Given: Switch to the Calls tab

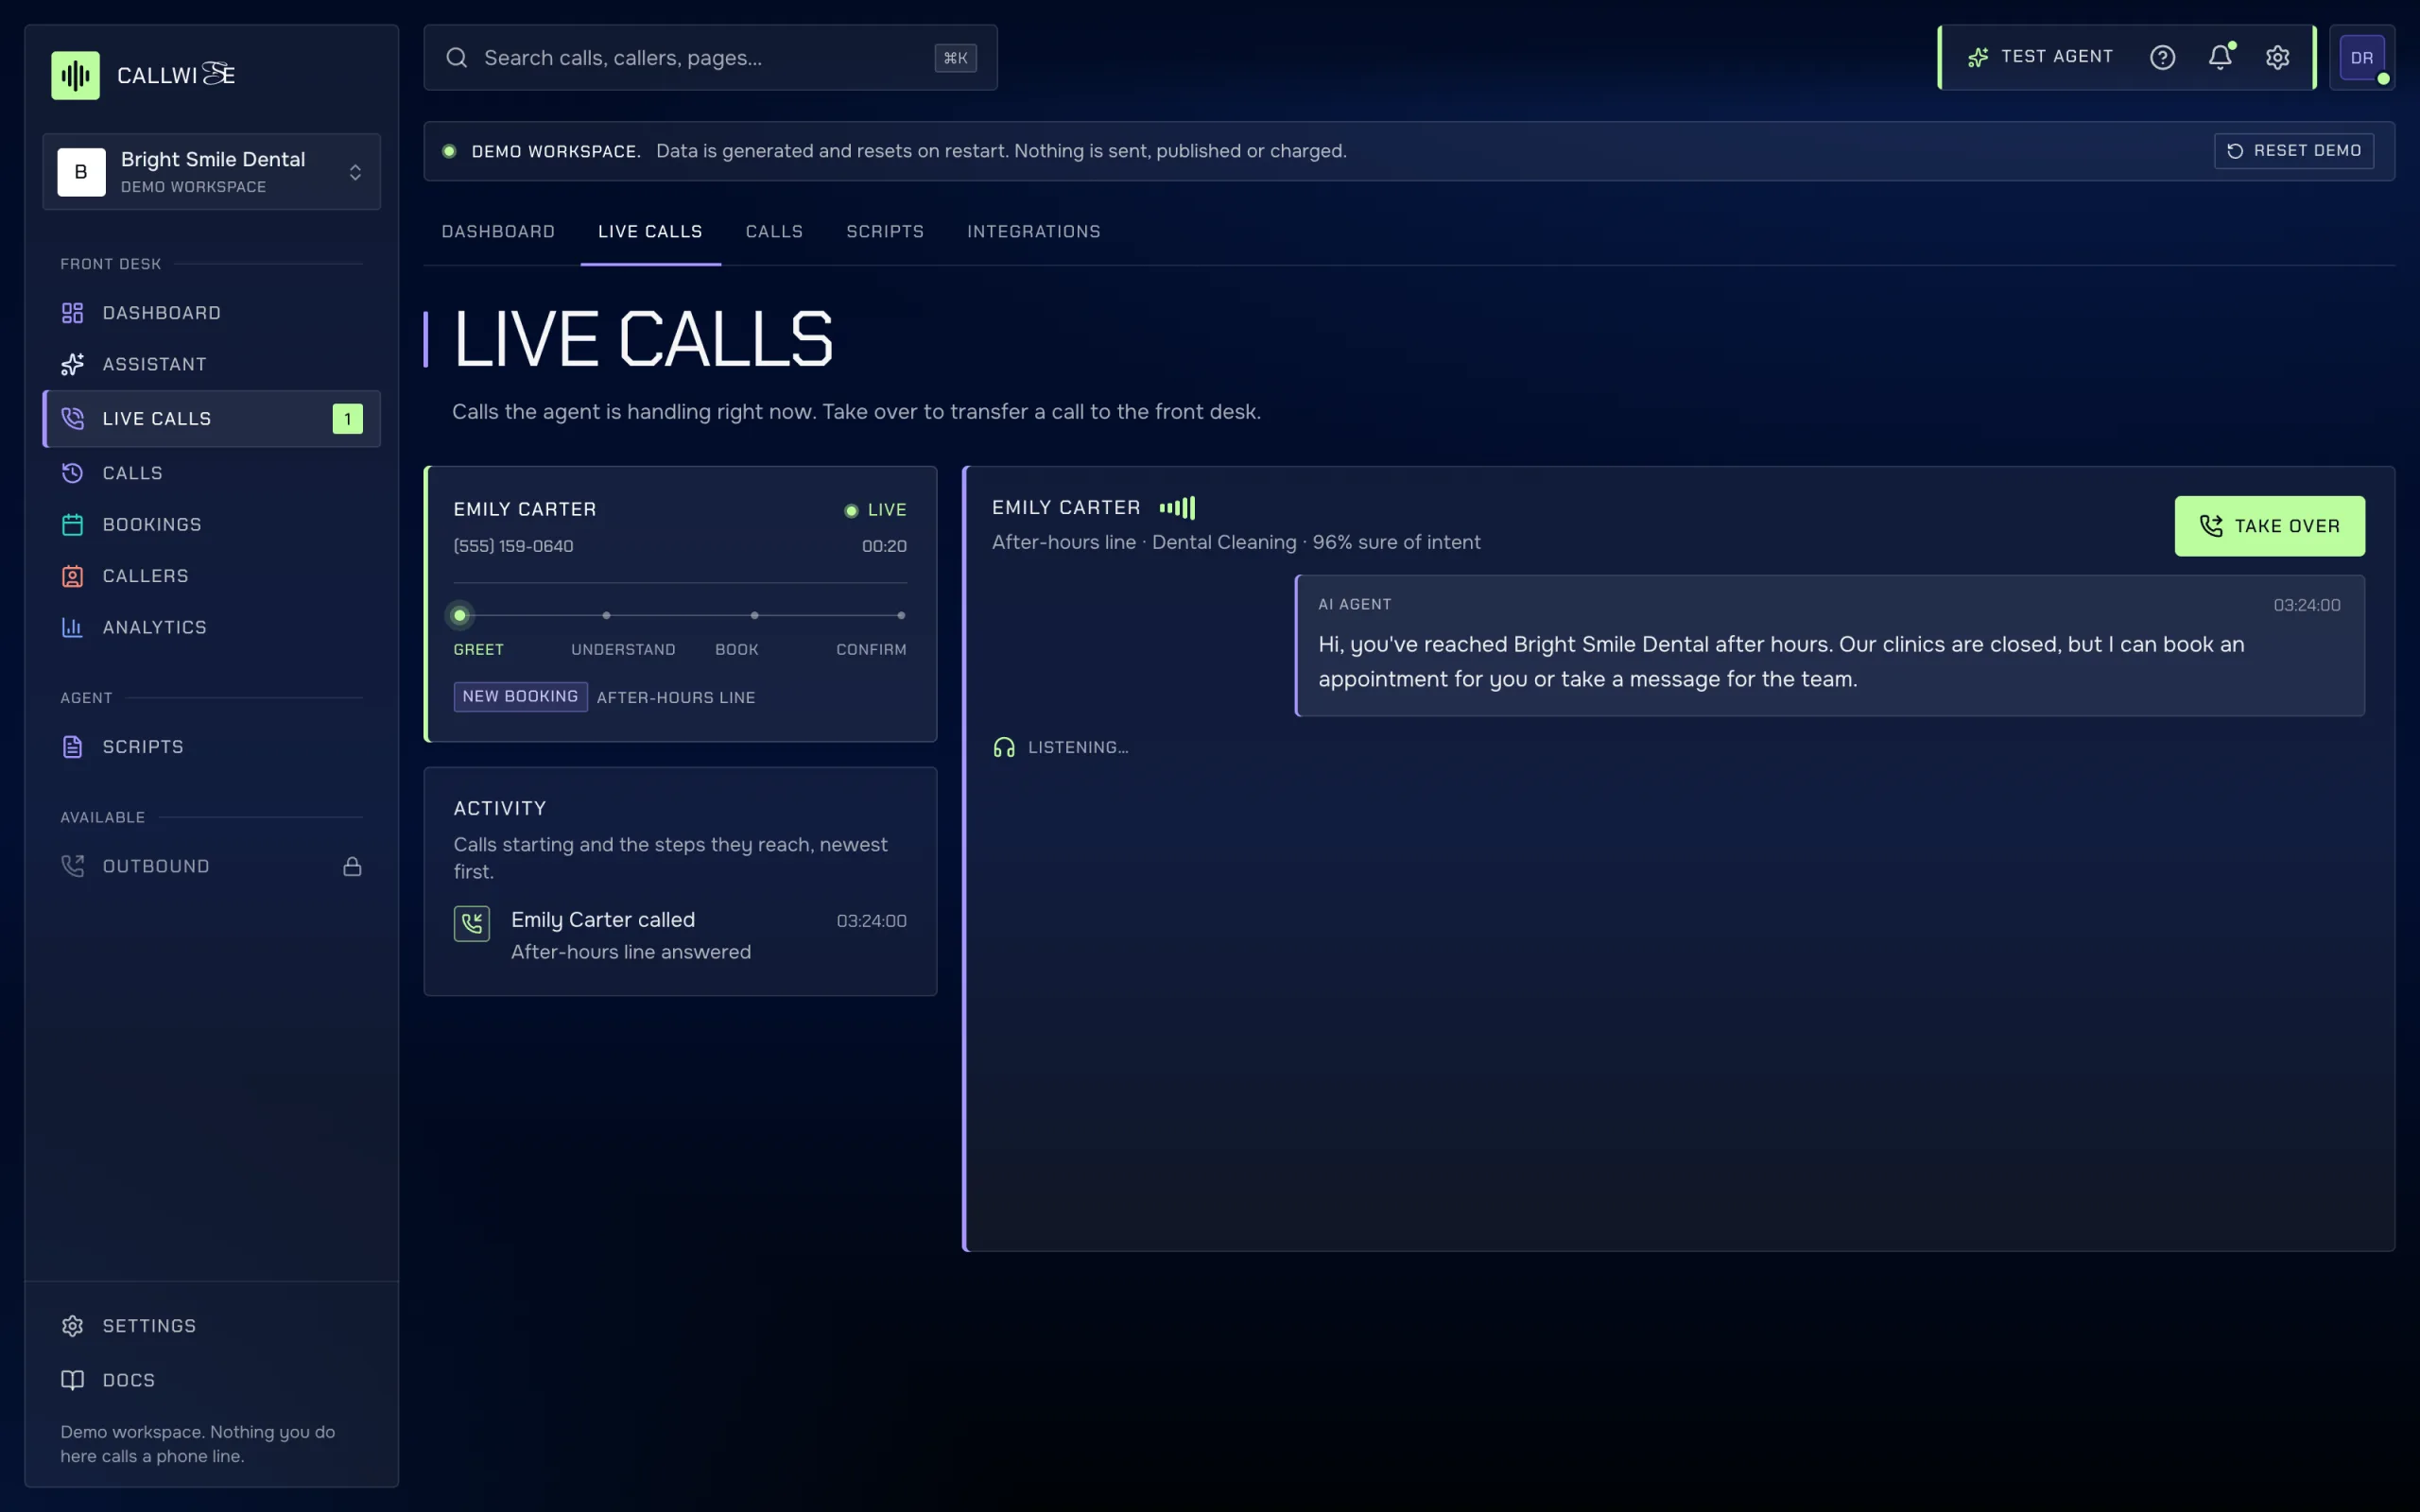Looking at the screenshot, I should pos(774,232).
